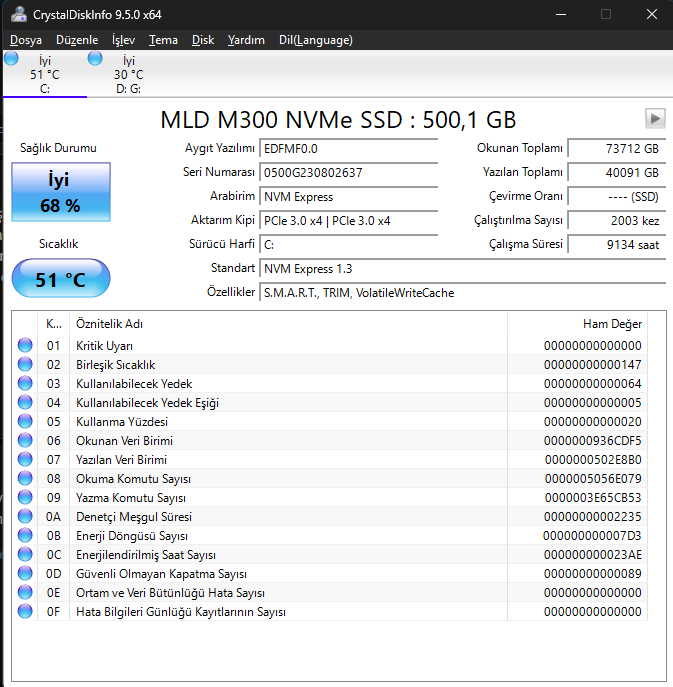The image size is (673, 687).
Task: Click status icon for Kullanılabilecek Yedek row (03)
Action: 25,383
